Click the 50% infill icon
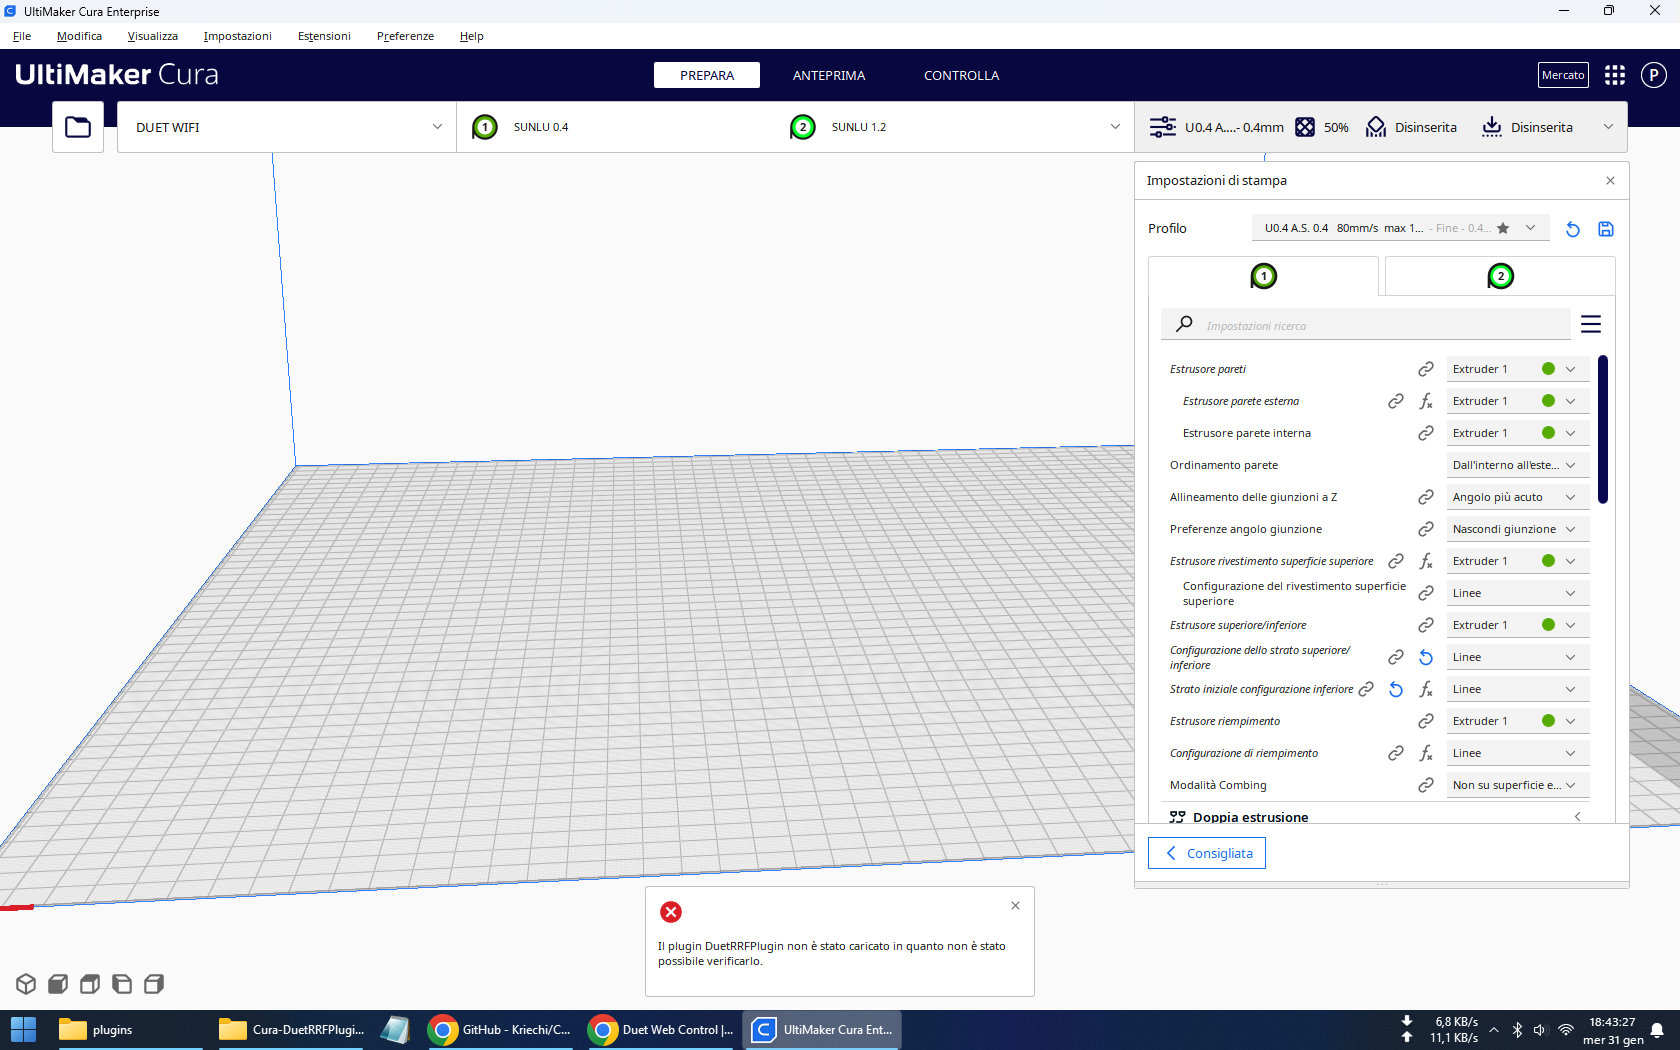This screenshot has height=1050, width=1680. [x=1305, y=127]
